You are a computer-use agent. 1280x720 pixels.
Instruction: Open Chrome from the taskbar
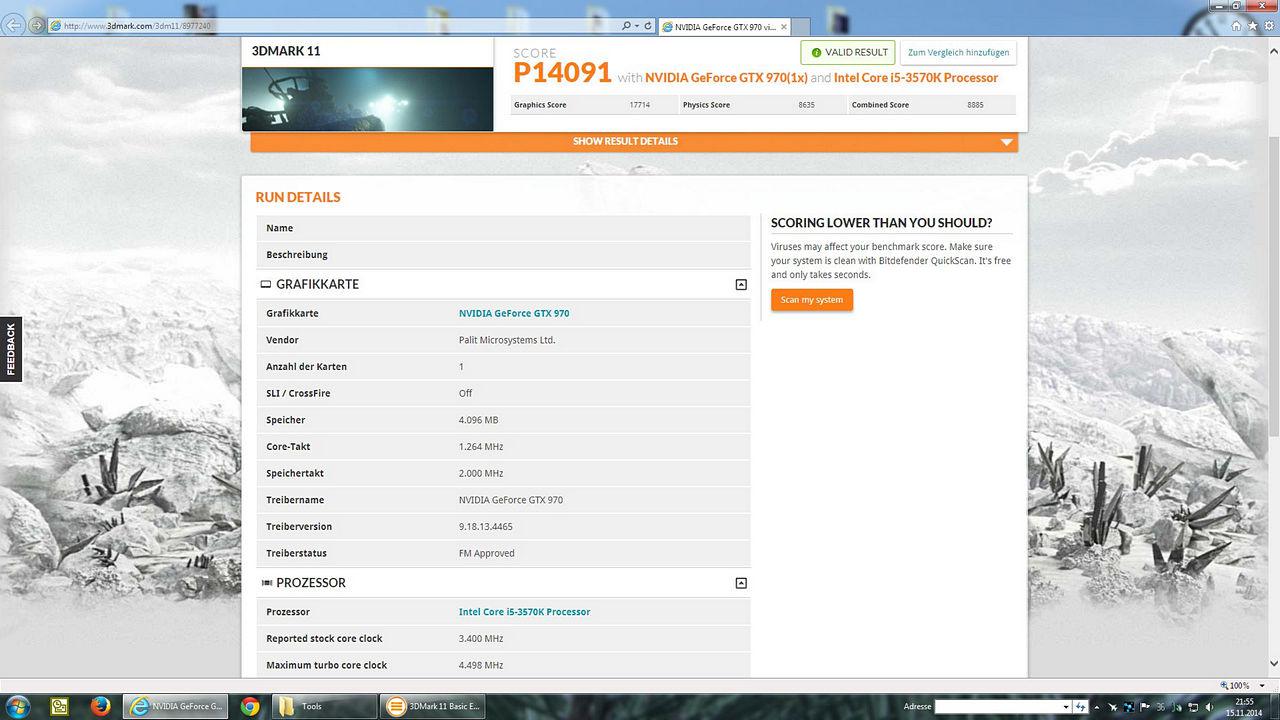(x=250, y=706)
